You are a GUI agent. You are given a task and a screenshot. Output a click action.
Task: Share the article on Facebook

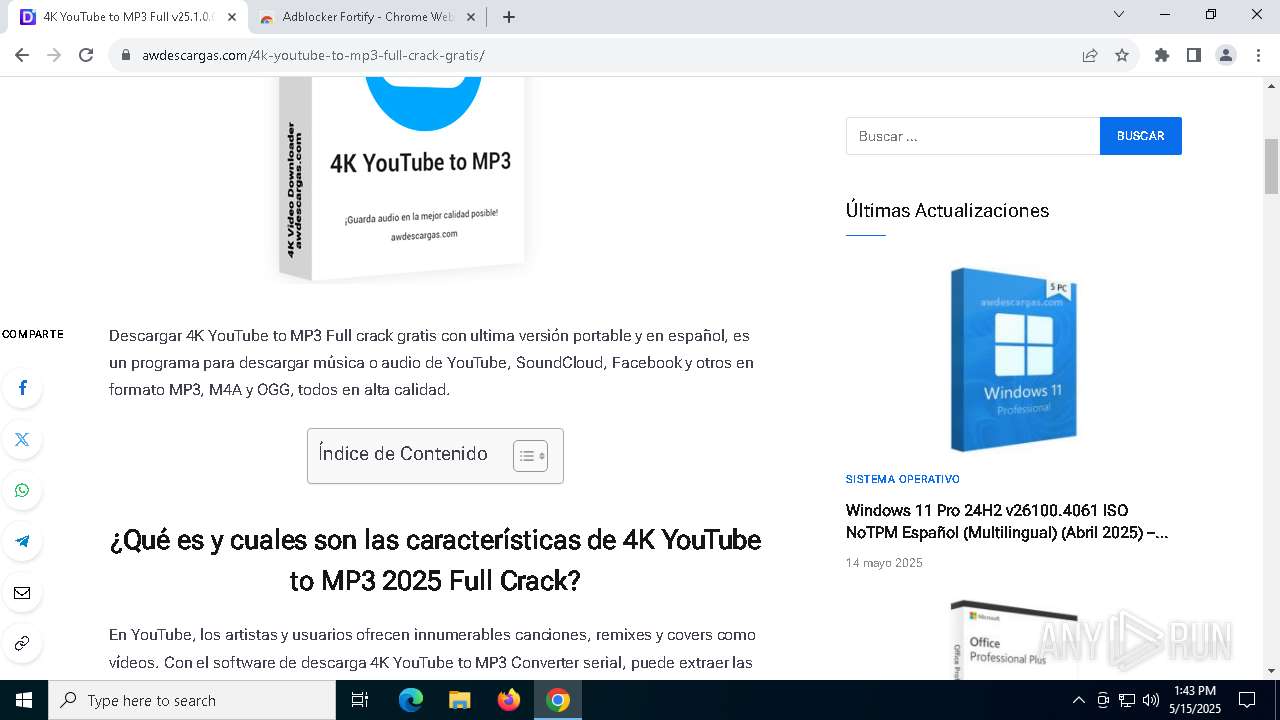click(22, 388)
